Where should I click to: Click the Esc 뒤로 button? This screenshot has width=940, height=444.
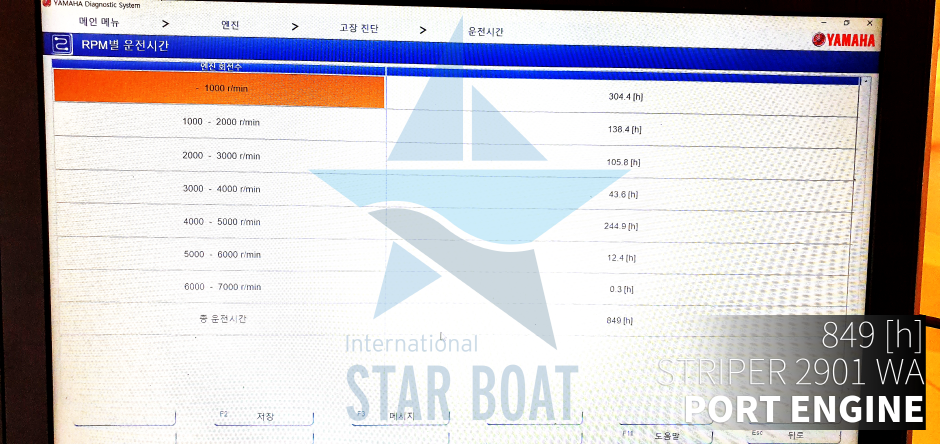(794, 436)
